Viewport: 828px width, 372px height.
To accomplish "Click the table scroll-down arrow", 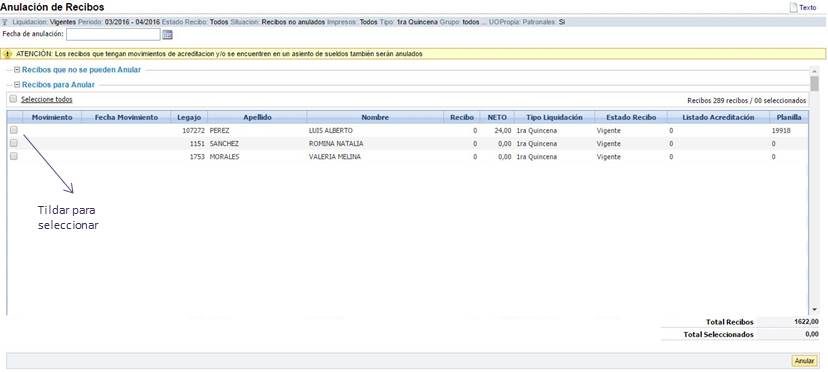I will point(814,310).
